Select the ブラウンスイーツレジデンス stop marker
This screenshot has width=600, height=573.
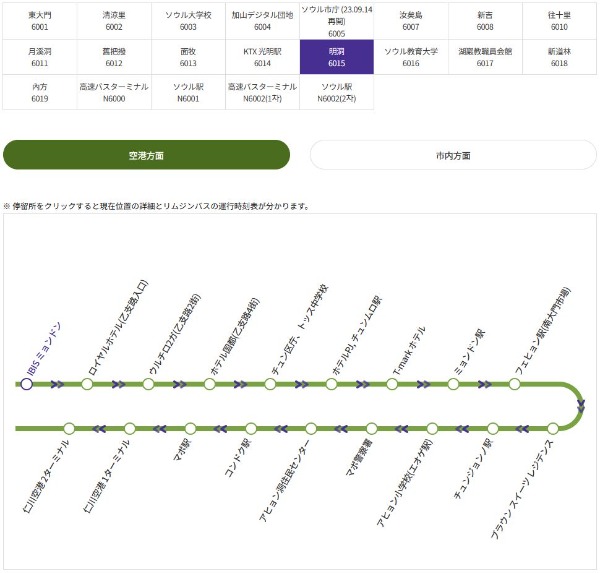(553, 428)
